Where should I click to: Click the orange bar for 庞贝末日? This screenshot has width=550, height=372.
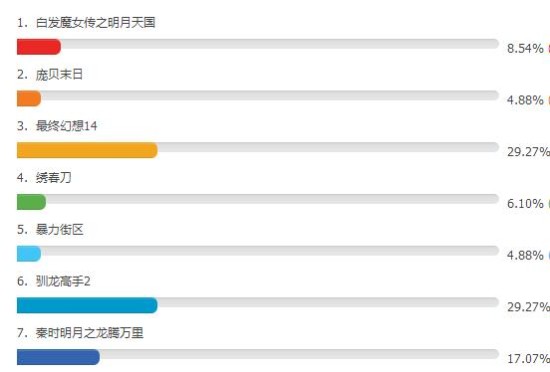[x=29, y=98]
